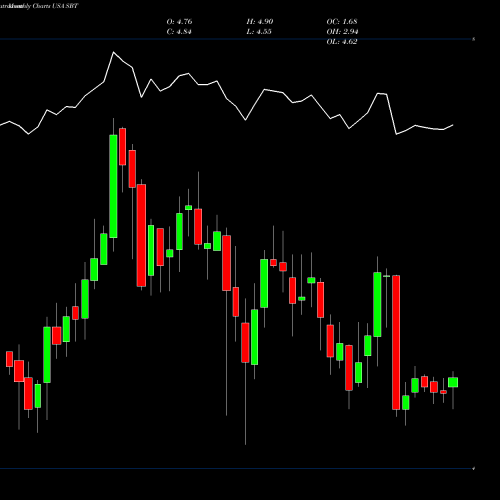Screen dimensions: 500x500
Task: Select the long red candlestick before the final consolidation
Action: coord(396,342)
